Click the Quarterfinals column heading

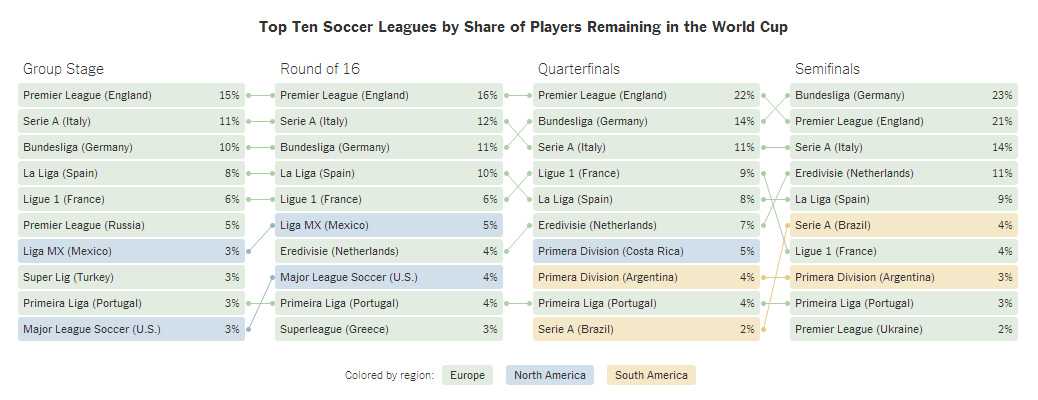click(x=578, y=69)
